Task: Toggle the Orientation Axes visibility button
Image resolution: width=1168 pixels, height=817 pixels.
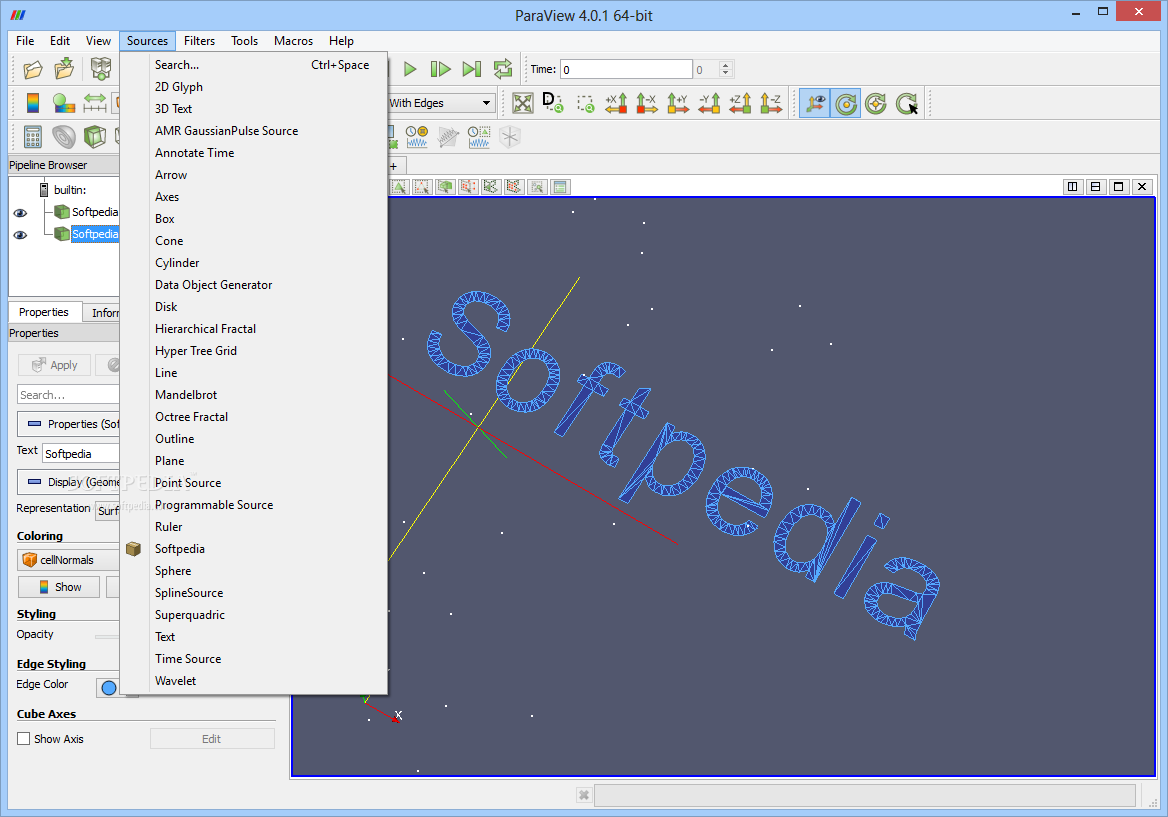Action: [x=815, y=104]
